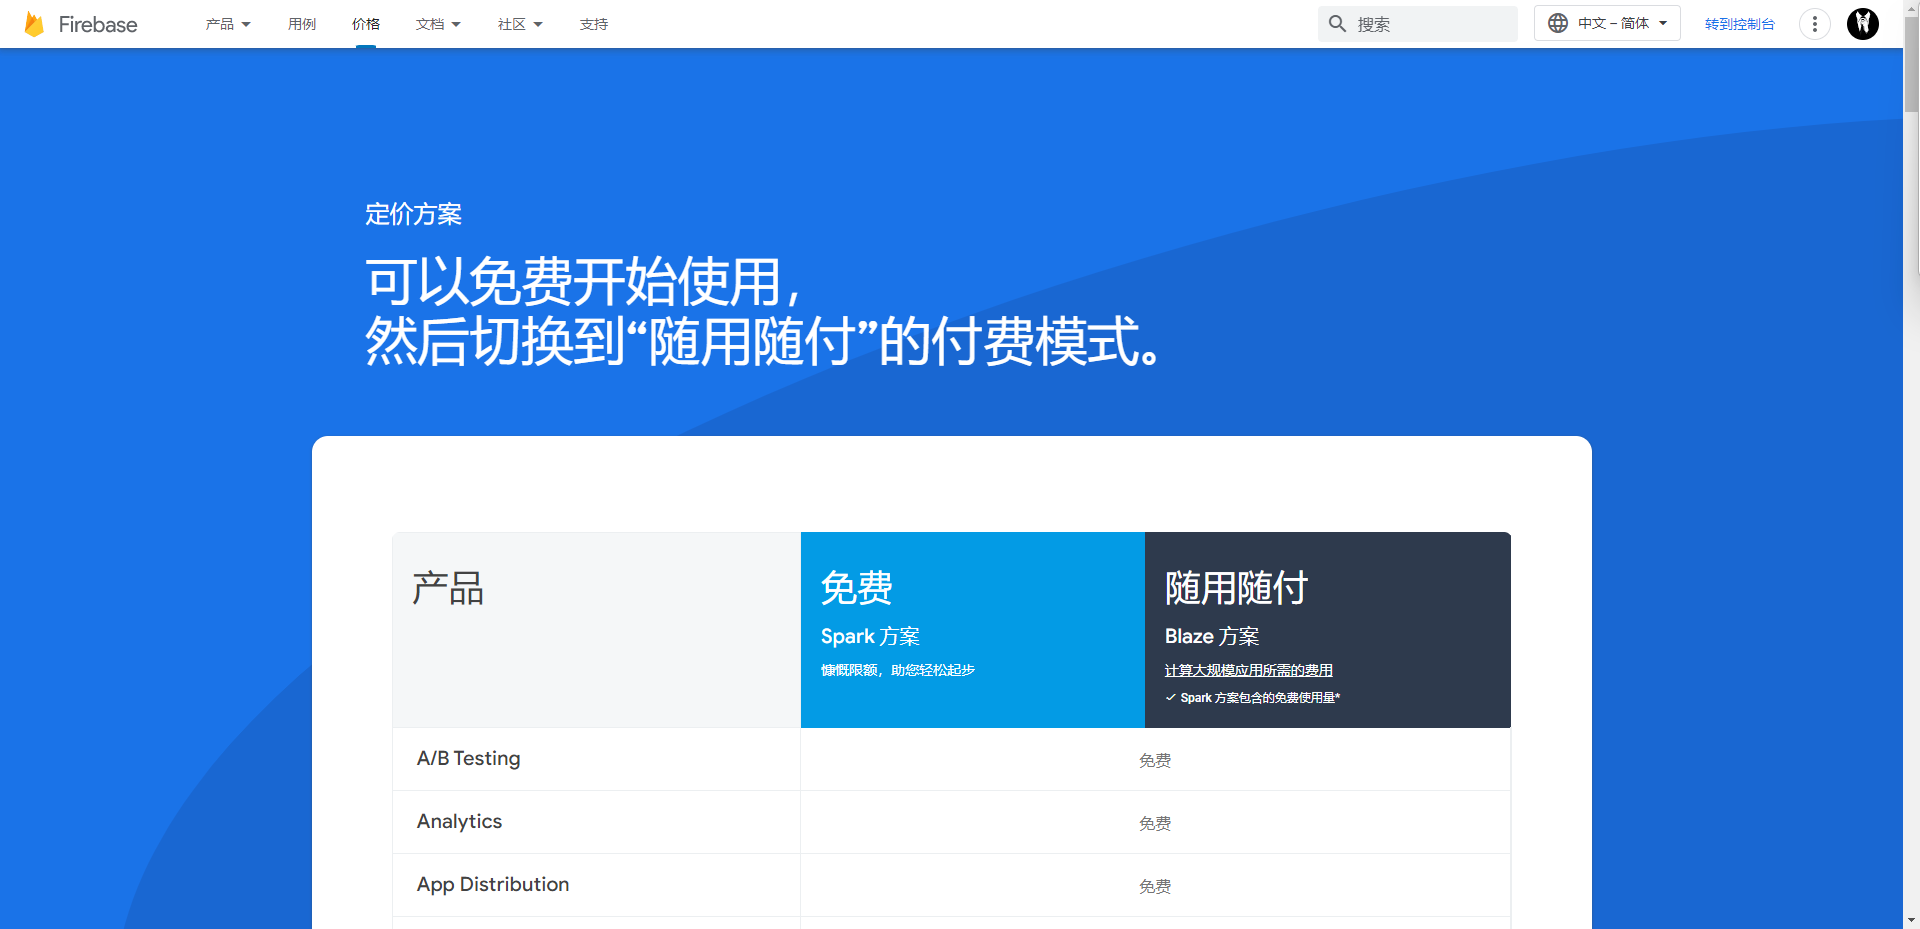Select the 价格 navigation tab

click(x=366, y=24)
